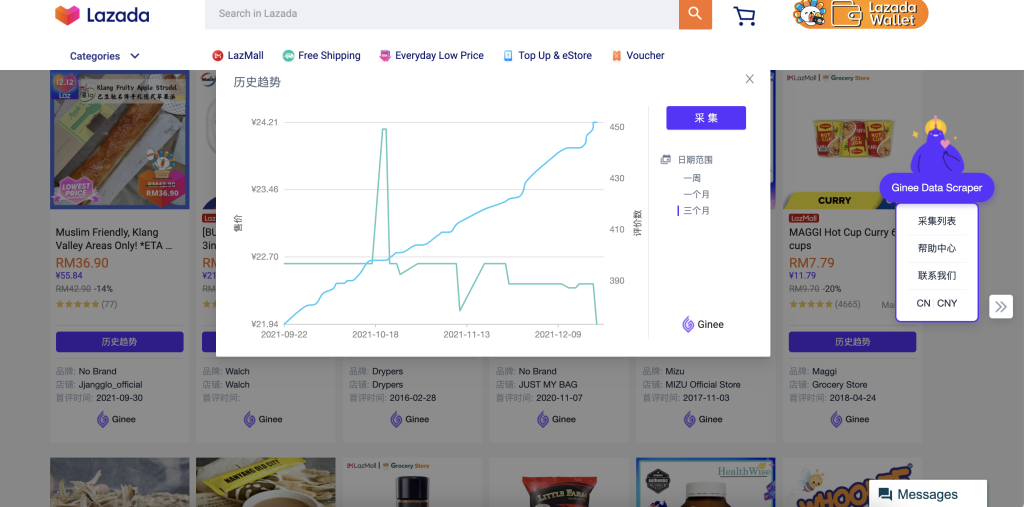Click Ginee logo under Jjangglo_official card
The image size is (1024, 507).
coord(116,419)
